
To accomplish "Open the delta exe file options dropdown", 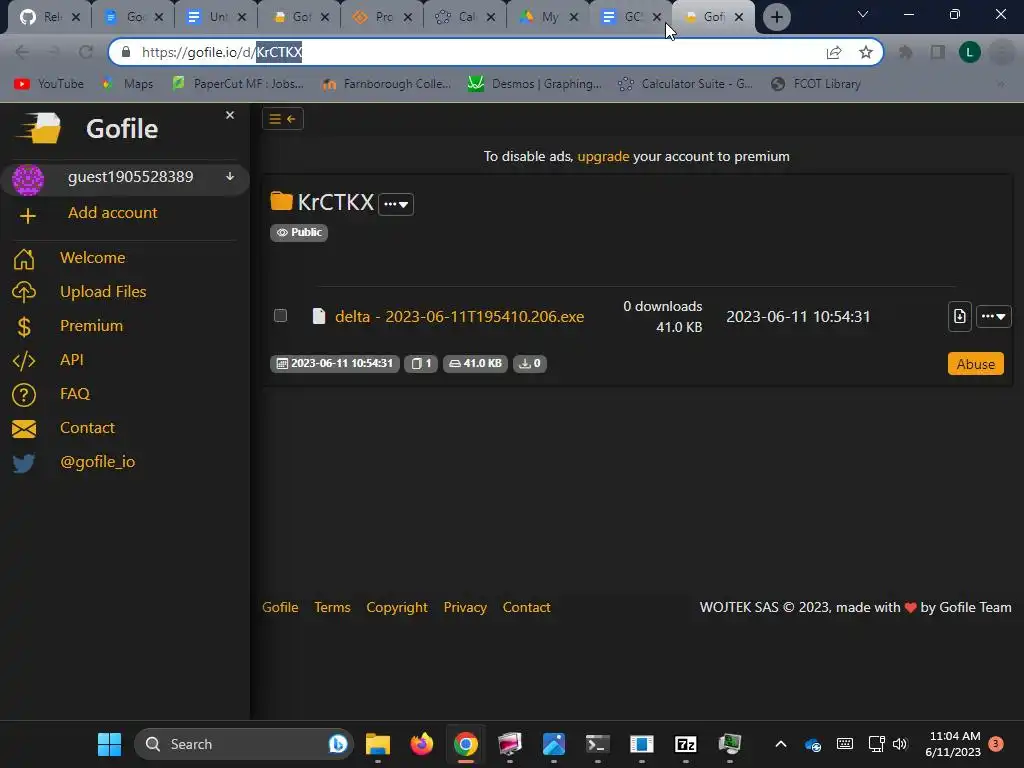I will [x=993, y=317].
